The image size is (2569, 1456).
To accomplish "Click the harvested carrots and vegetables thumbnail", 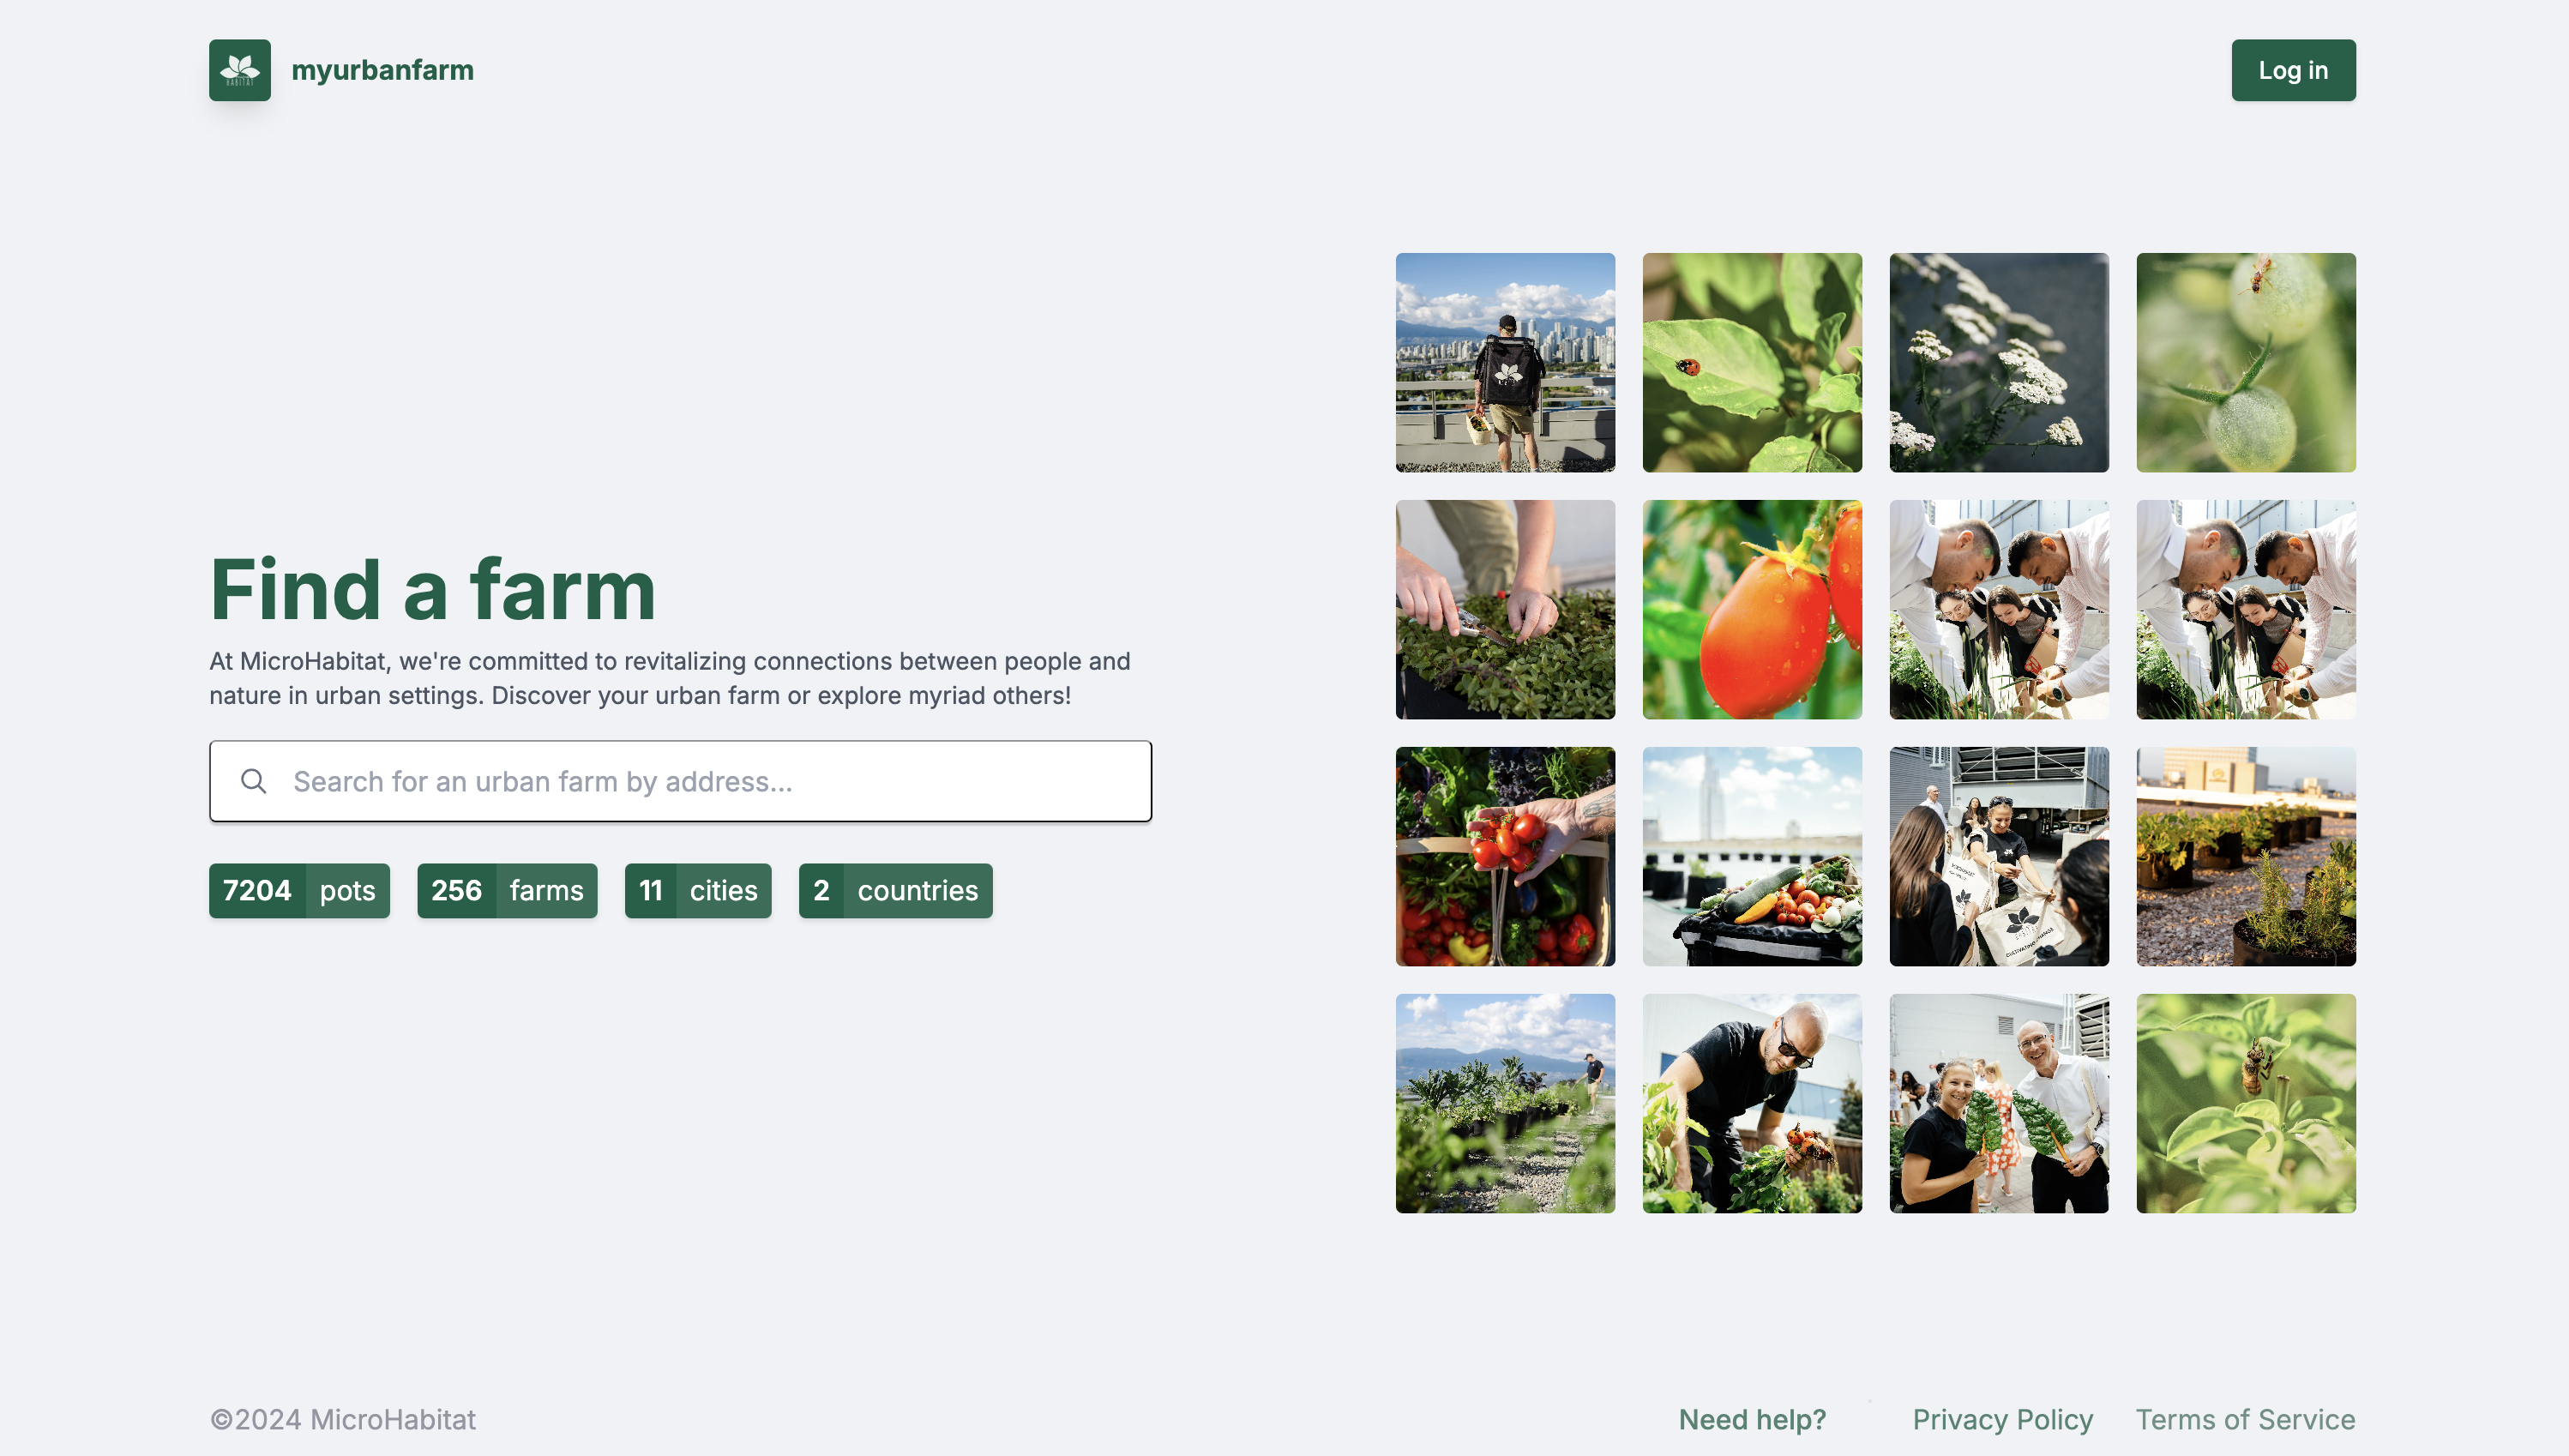I will point(1752,856).
